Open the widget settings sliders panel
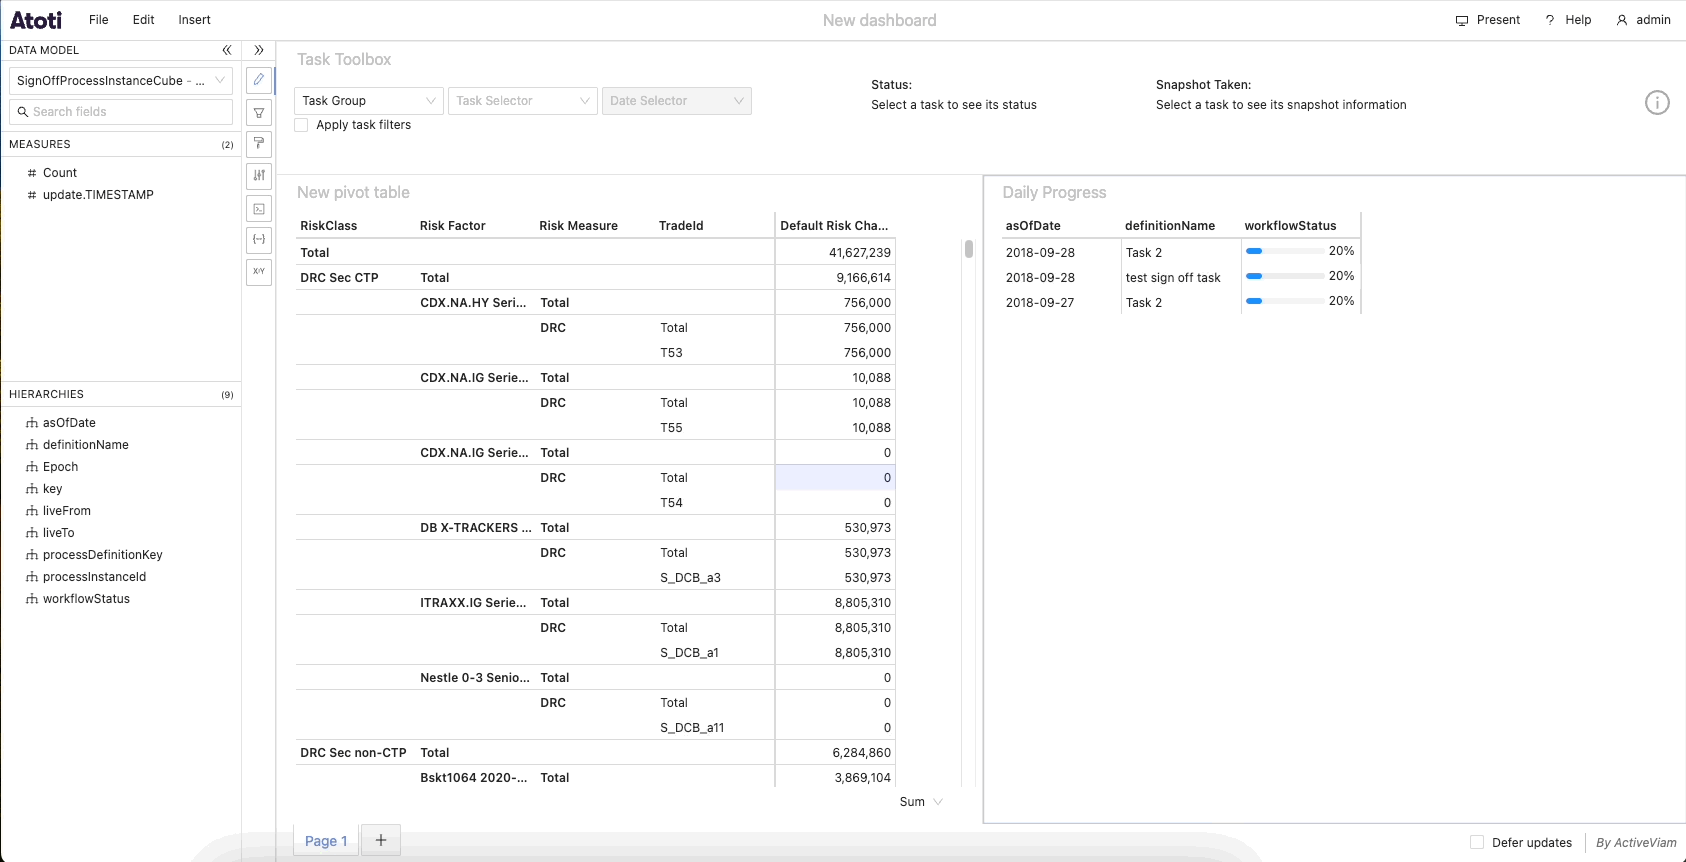1686x862 pixels. click(x=259, y=176)
